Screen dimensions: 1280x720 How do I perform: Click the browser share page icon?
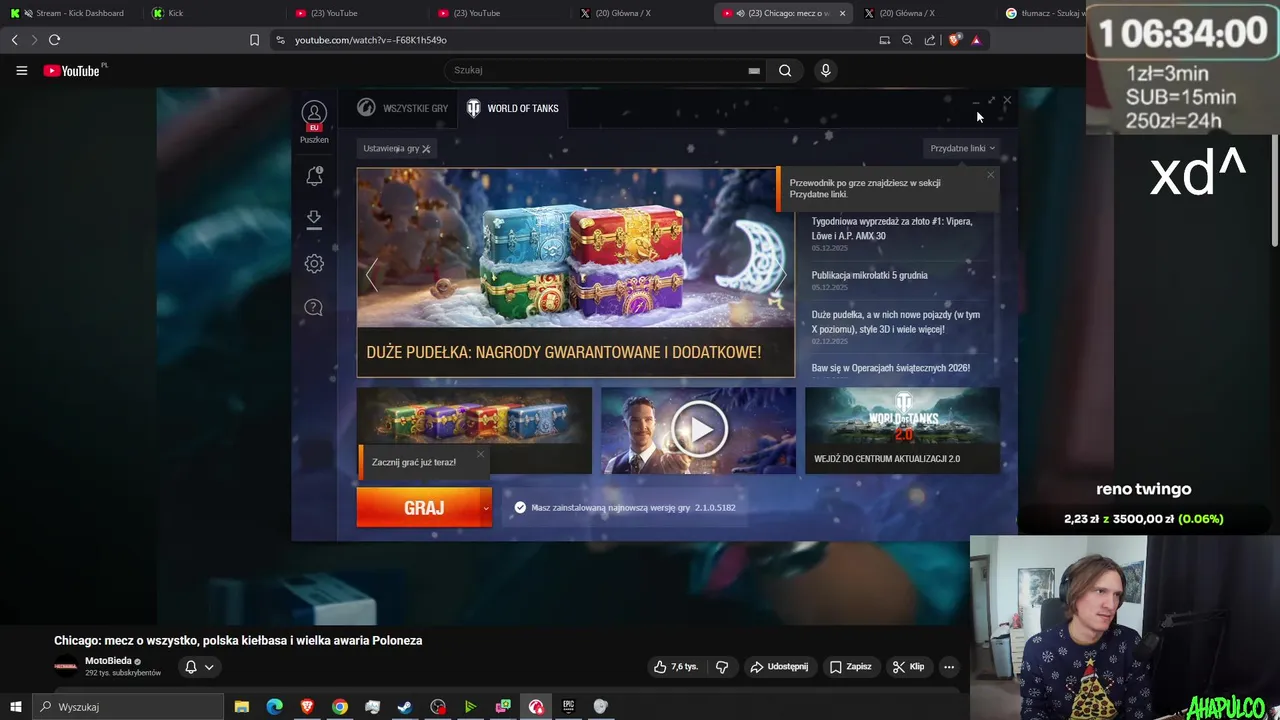point(930,40)
